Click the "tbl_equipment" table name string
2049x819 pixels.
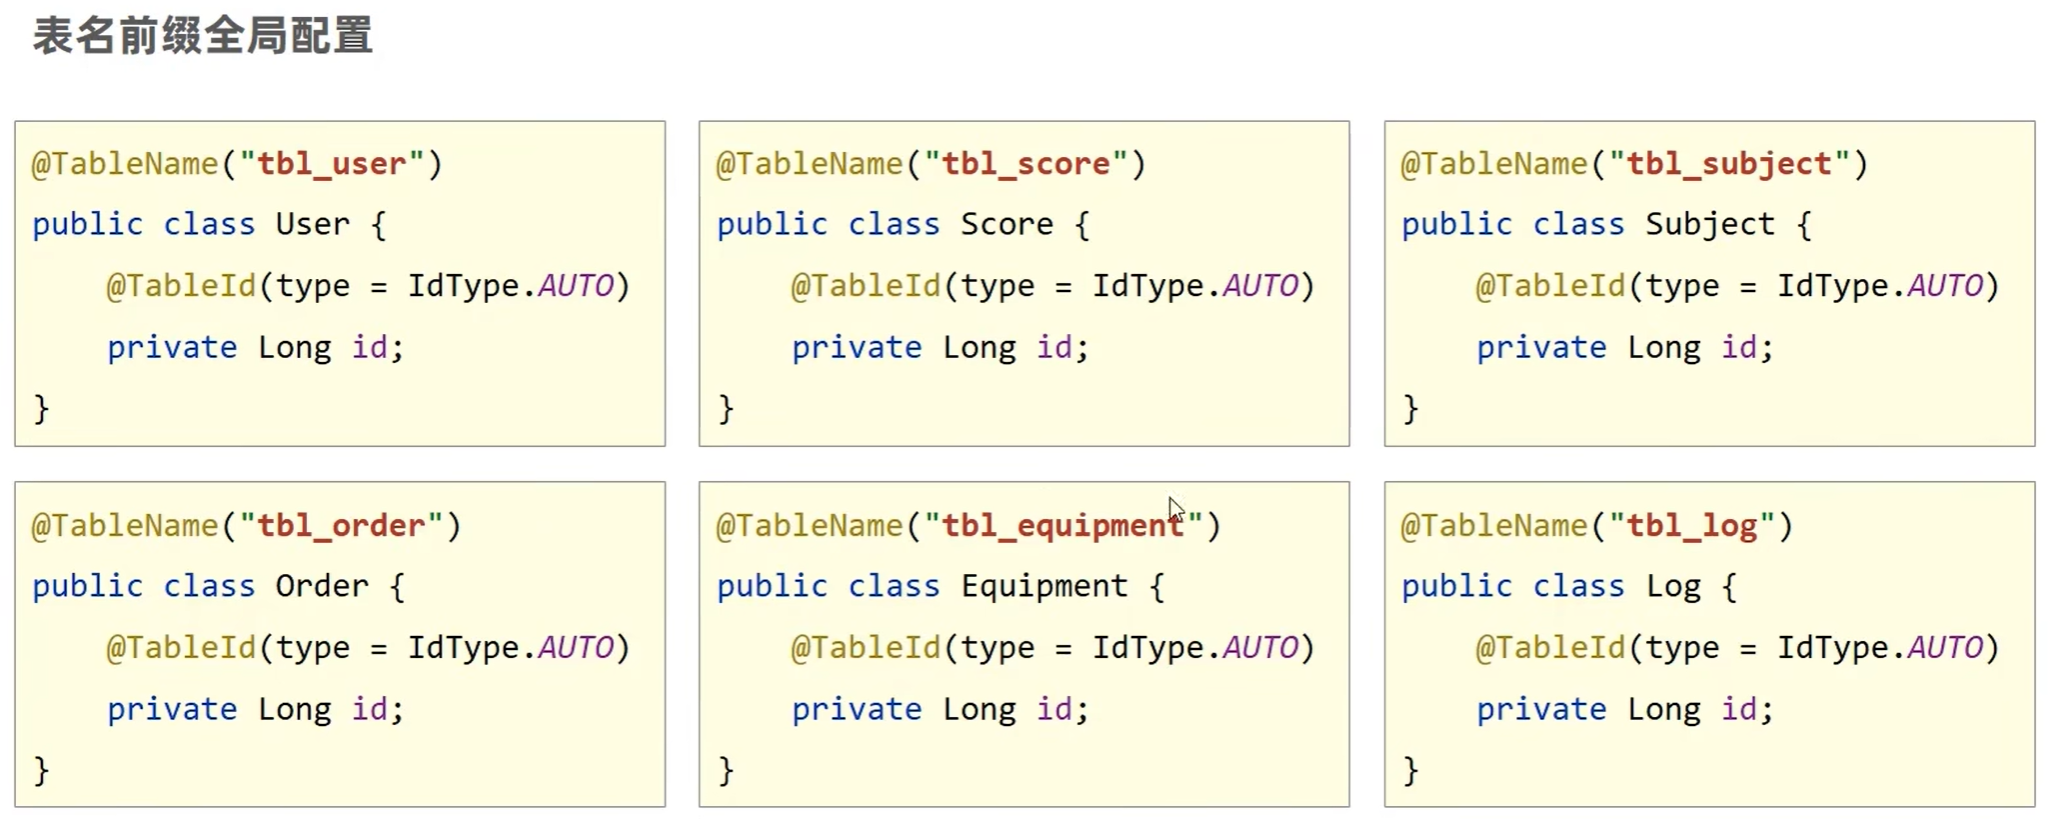click(x=1063, y=526)
